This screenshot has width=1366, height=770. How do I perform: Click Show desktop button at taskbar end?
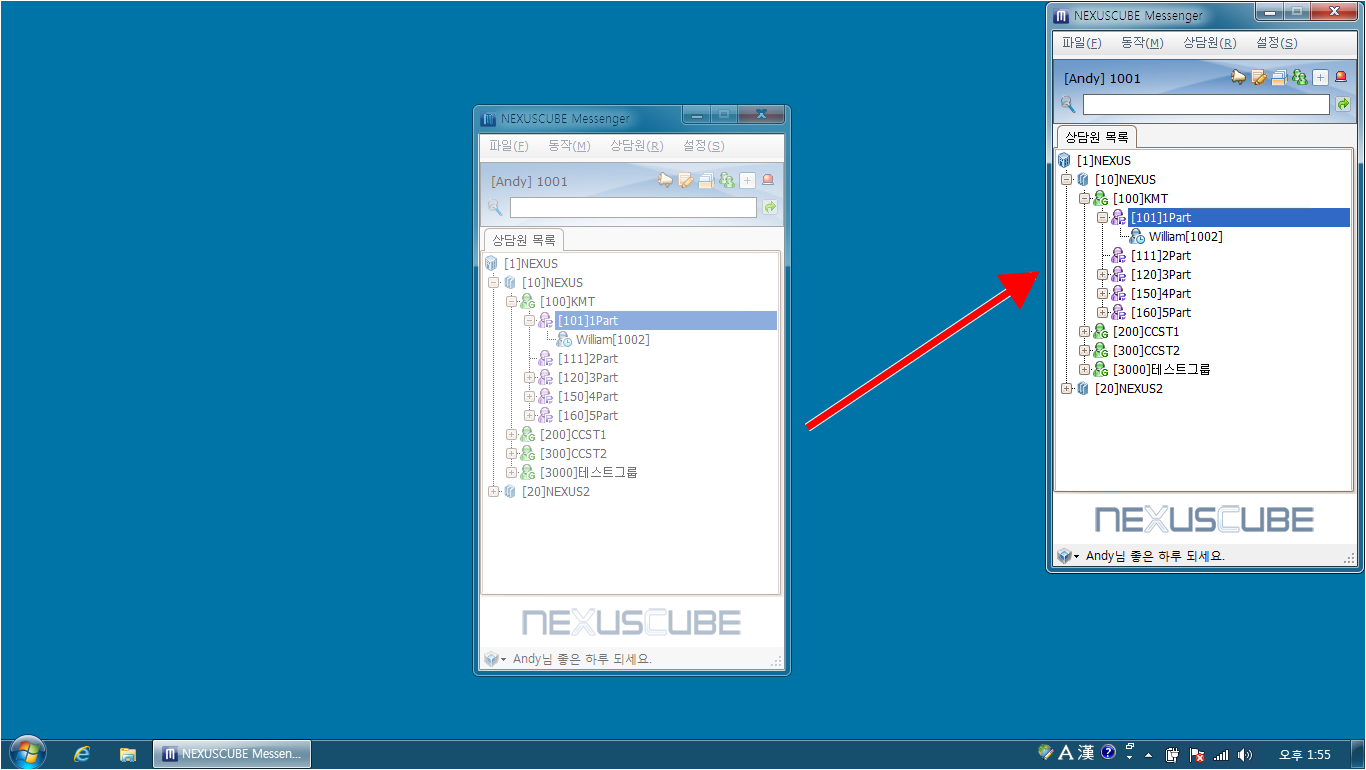point(1359,755)
